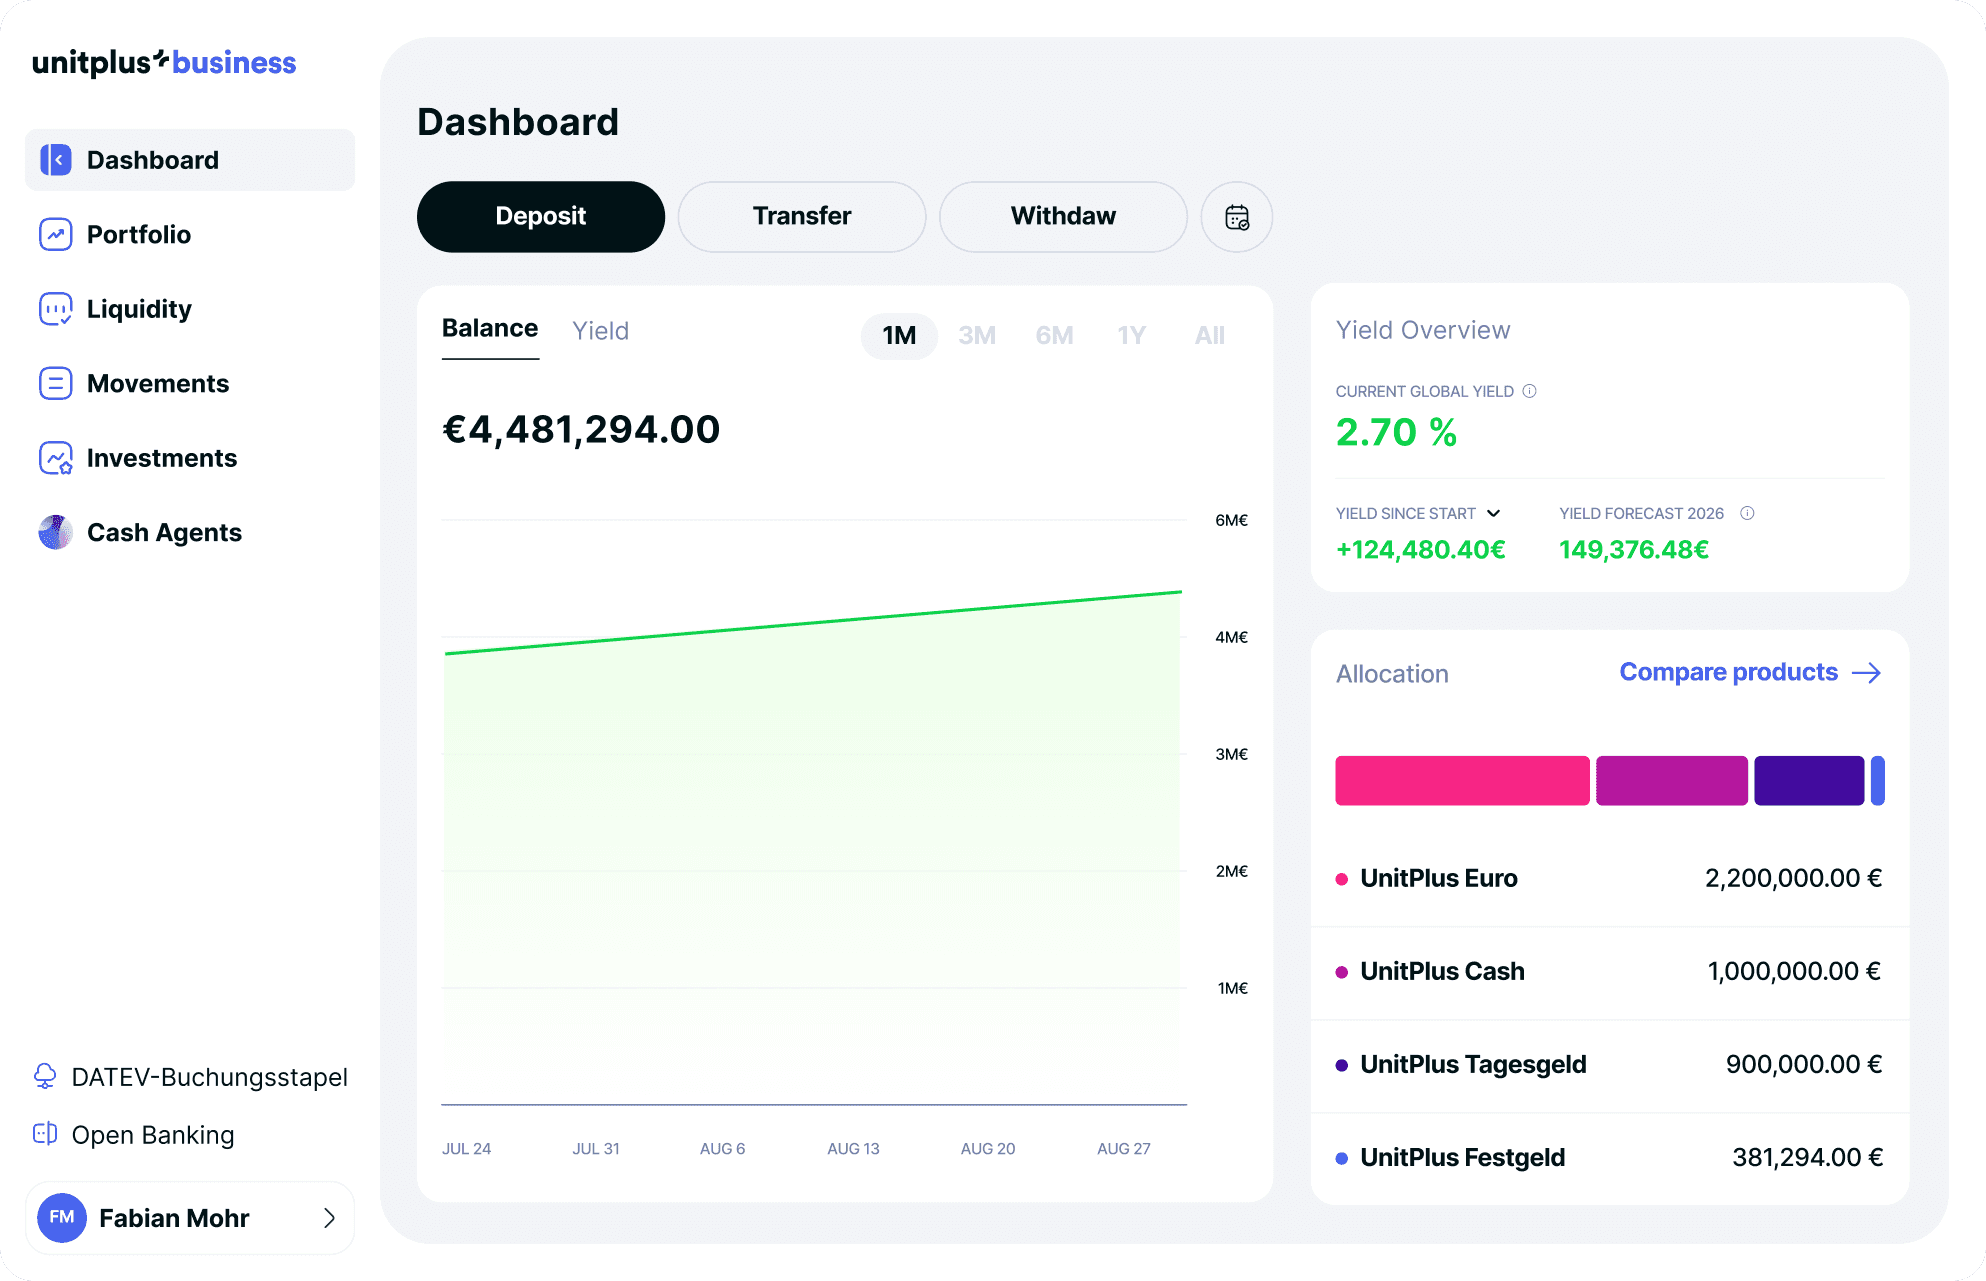Select the 6M time range
Screen dimensions: 1986x1281
click(x=1054, y=335)
